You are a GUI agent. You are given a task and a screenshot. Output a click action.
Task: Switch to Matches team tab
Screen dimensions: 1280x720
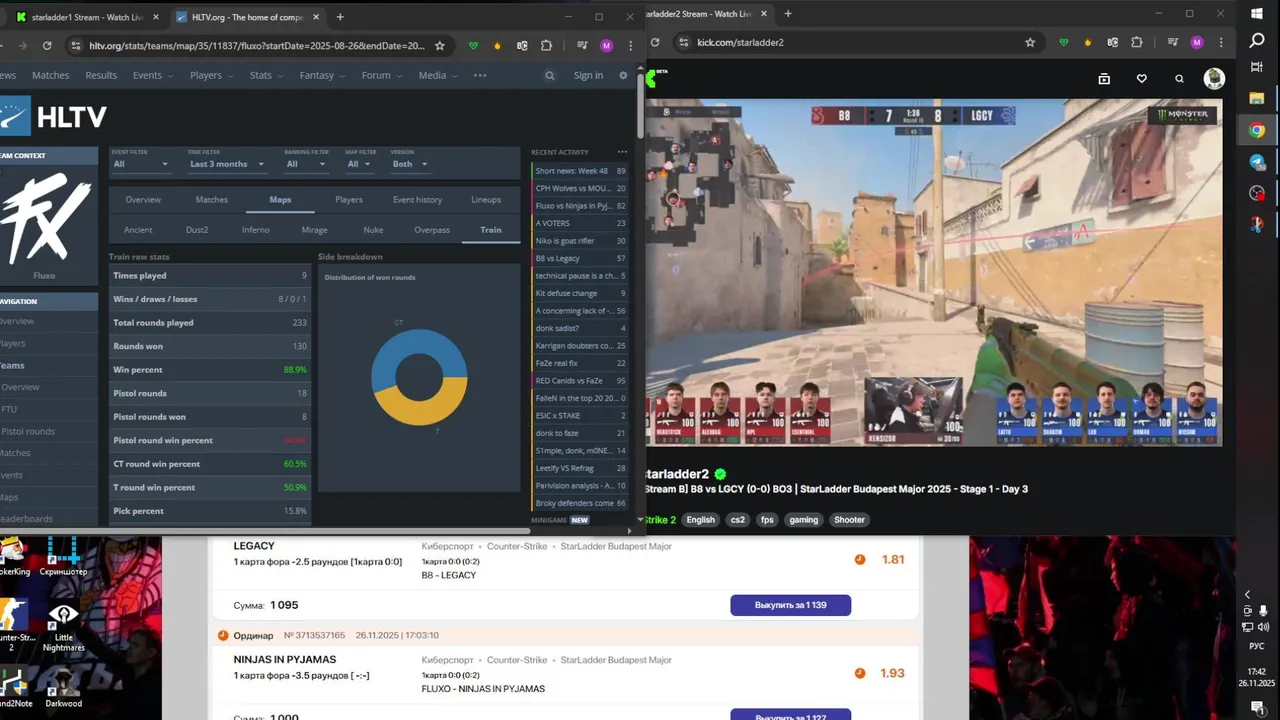tap(211, 200)
